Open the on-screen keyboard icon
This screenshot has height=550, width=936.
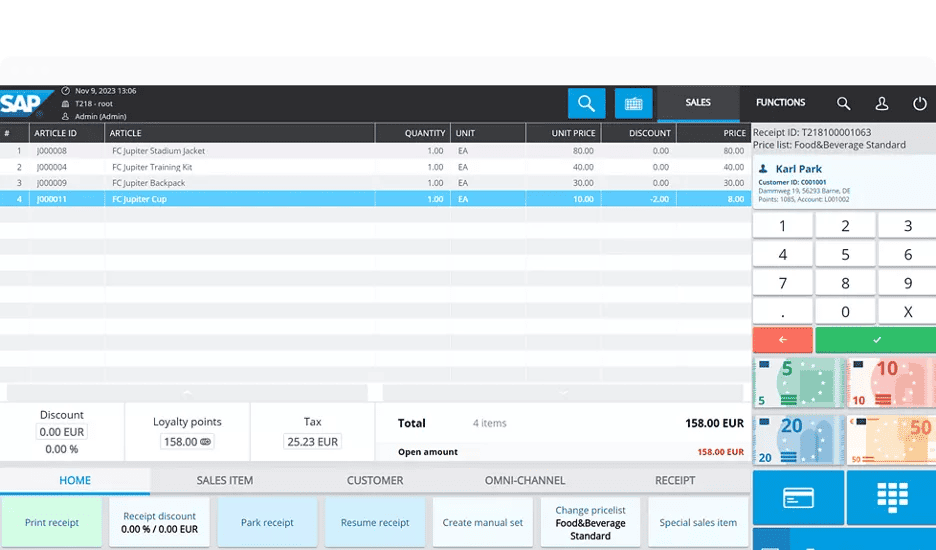point(633,103)
